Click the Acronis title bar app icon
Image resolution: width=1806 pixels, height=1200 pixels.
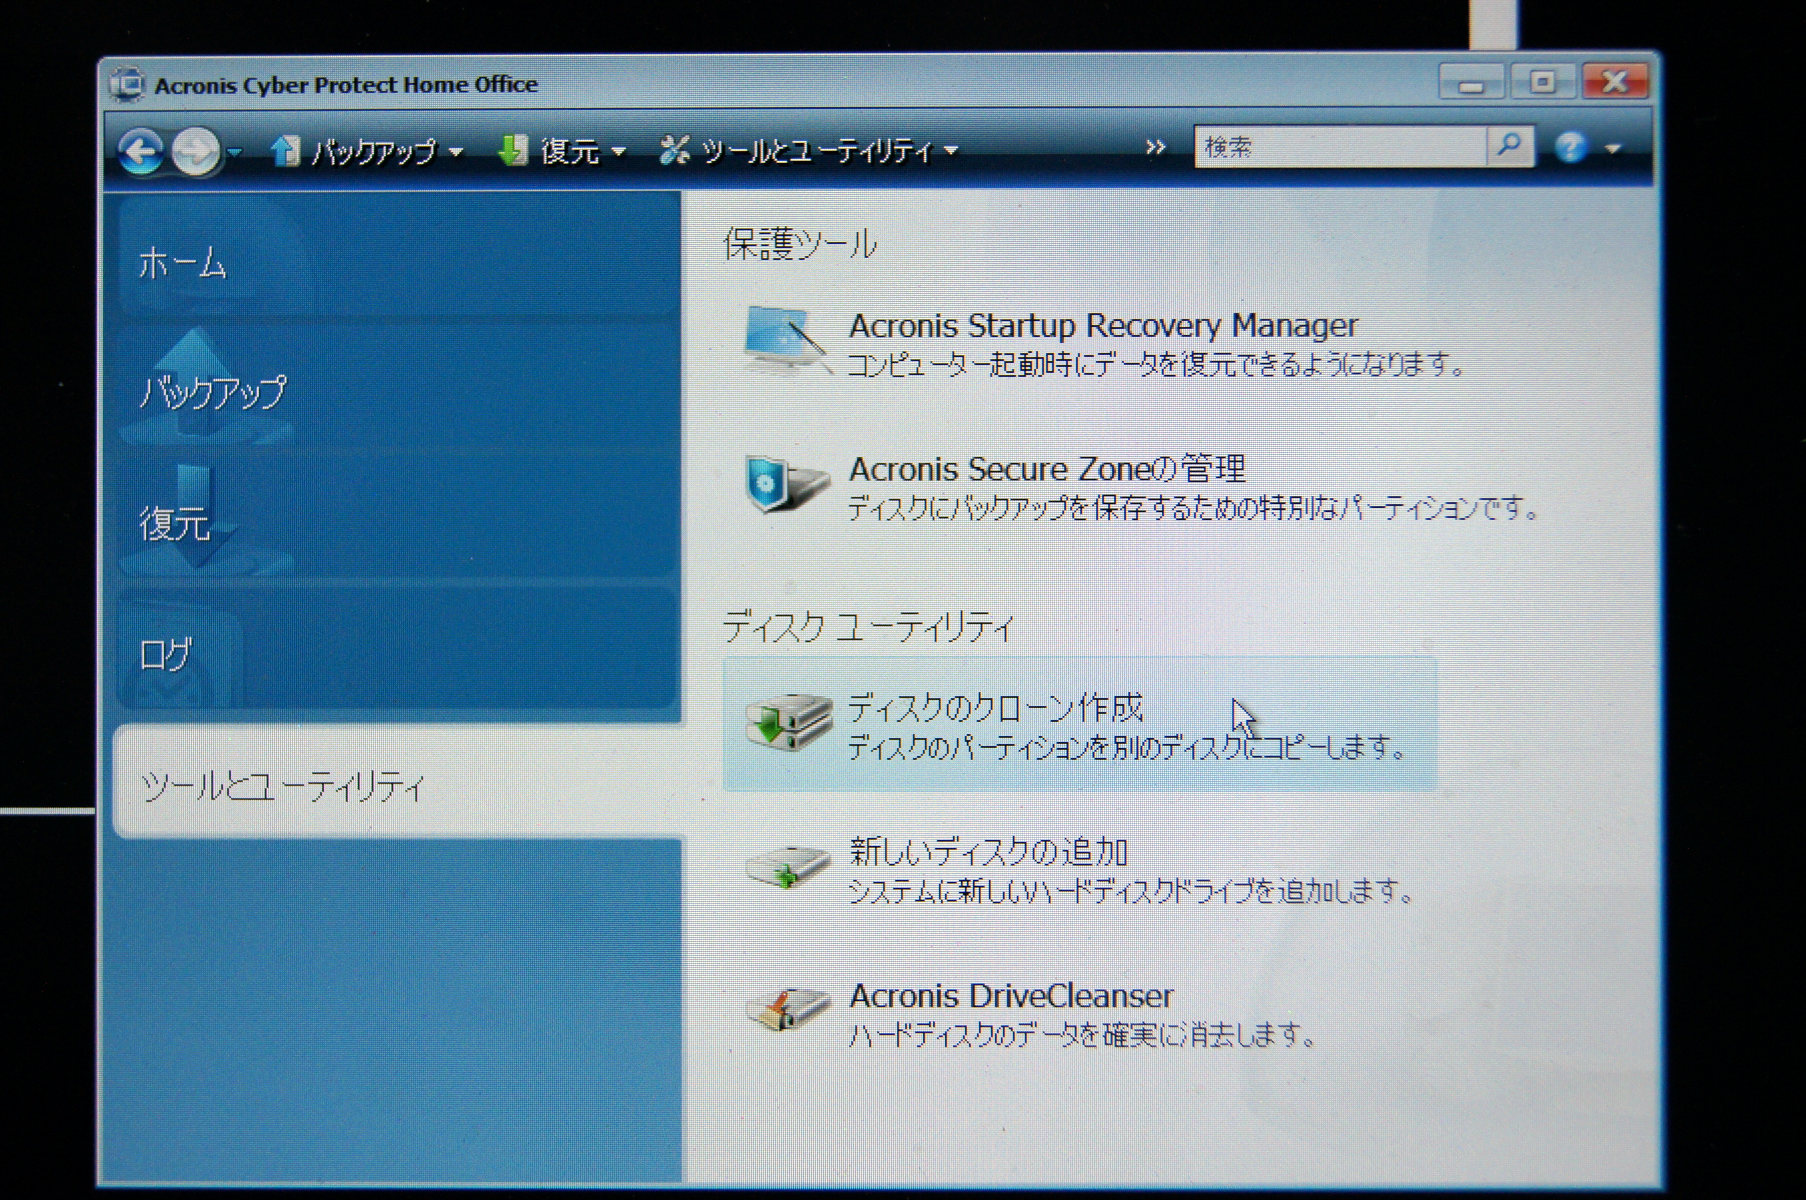pyautogui.click(x=127, y=84)
